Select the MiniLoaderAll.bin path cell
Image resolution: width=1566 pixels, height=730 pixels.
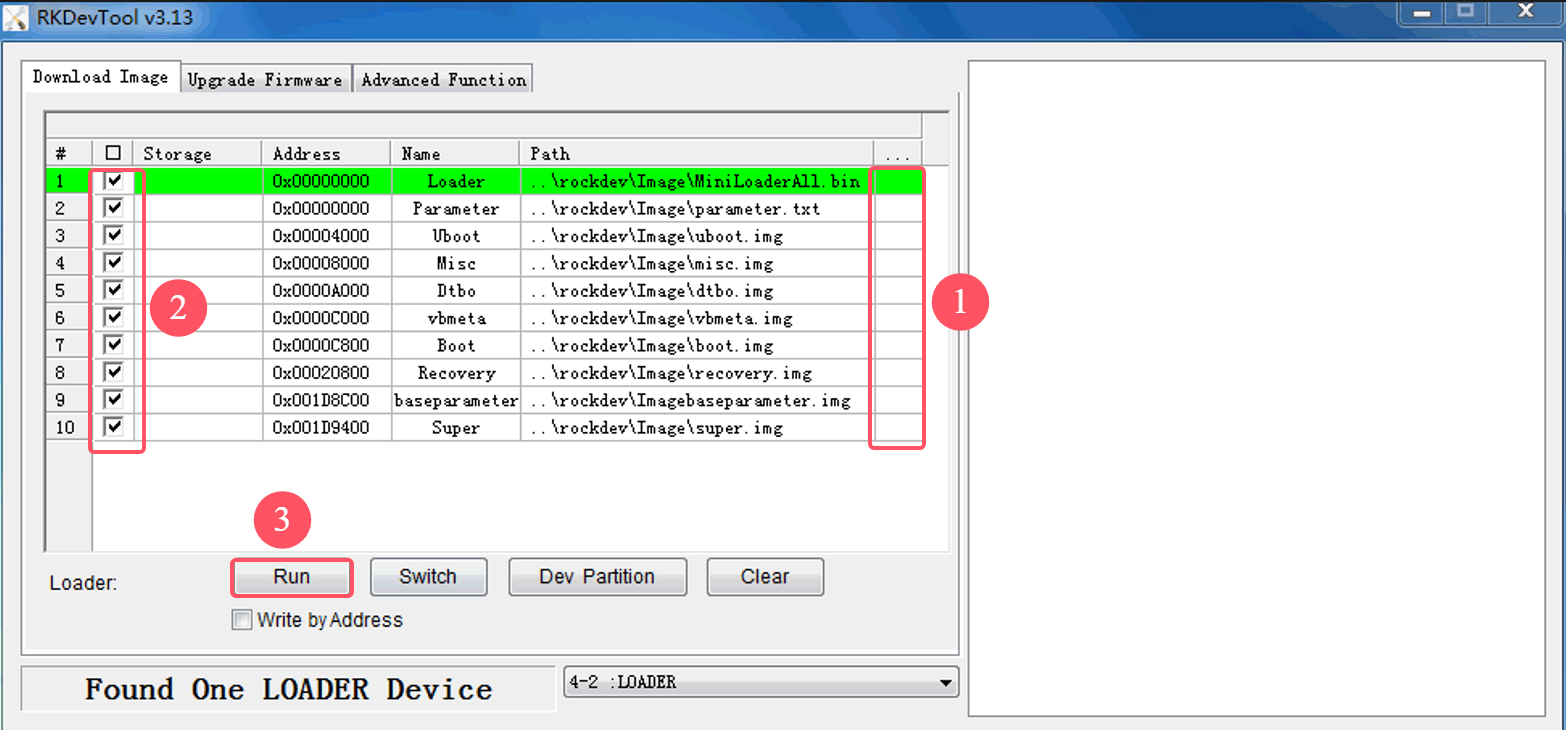pos(696,181)
